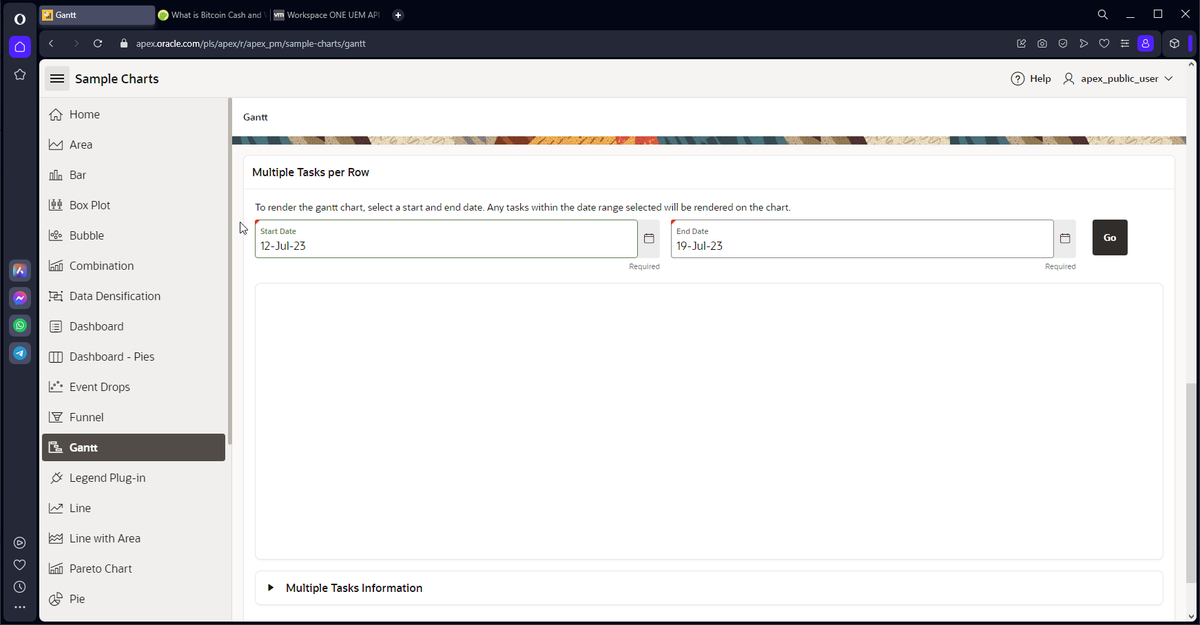1200x625 pixels.
Task: Open history clock icon in sidebar
Action: click(x=19, y=587)
